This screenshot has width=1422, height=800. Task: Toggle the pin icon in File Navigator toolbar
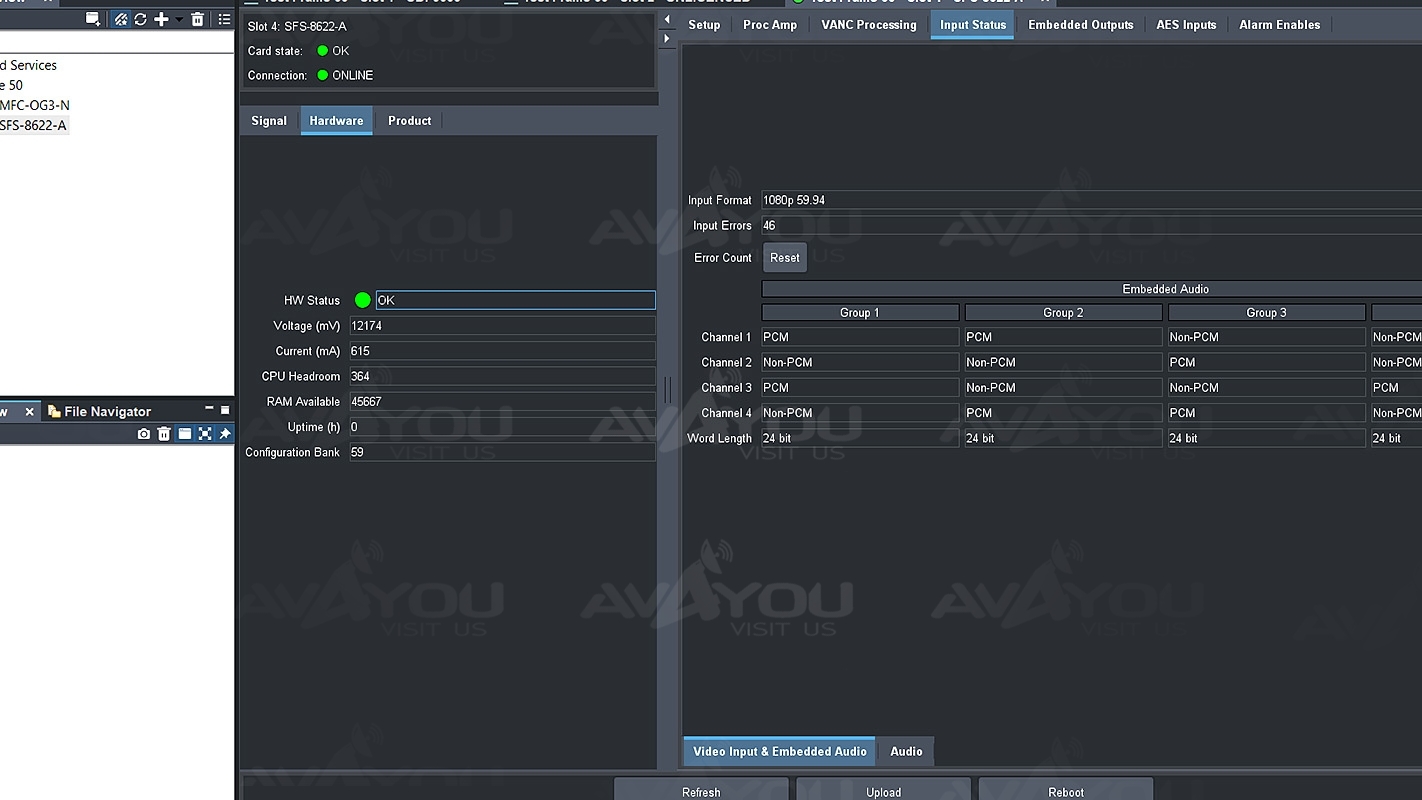225,434
